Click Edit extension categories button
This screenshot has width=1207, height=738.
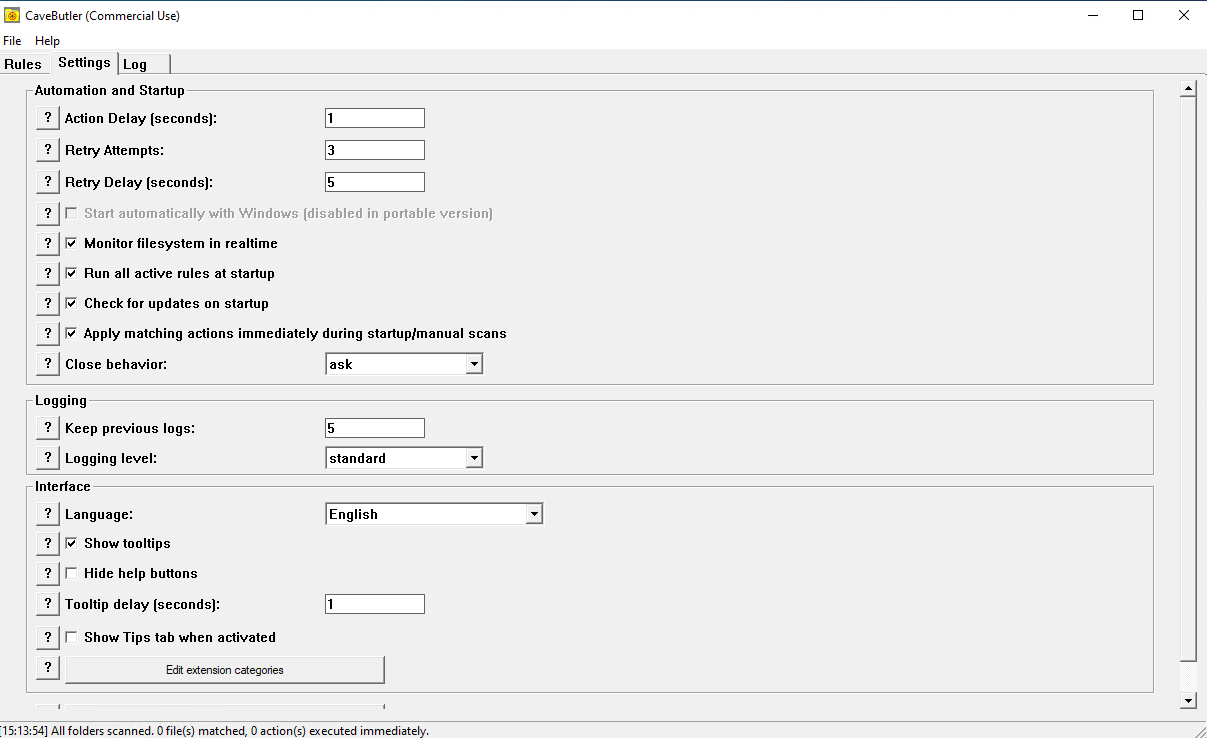225,670
